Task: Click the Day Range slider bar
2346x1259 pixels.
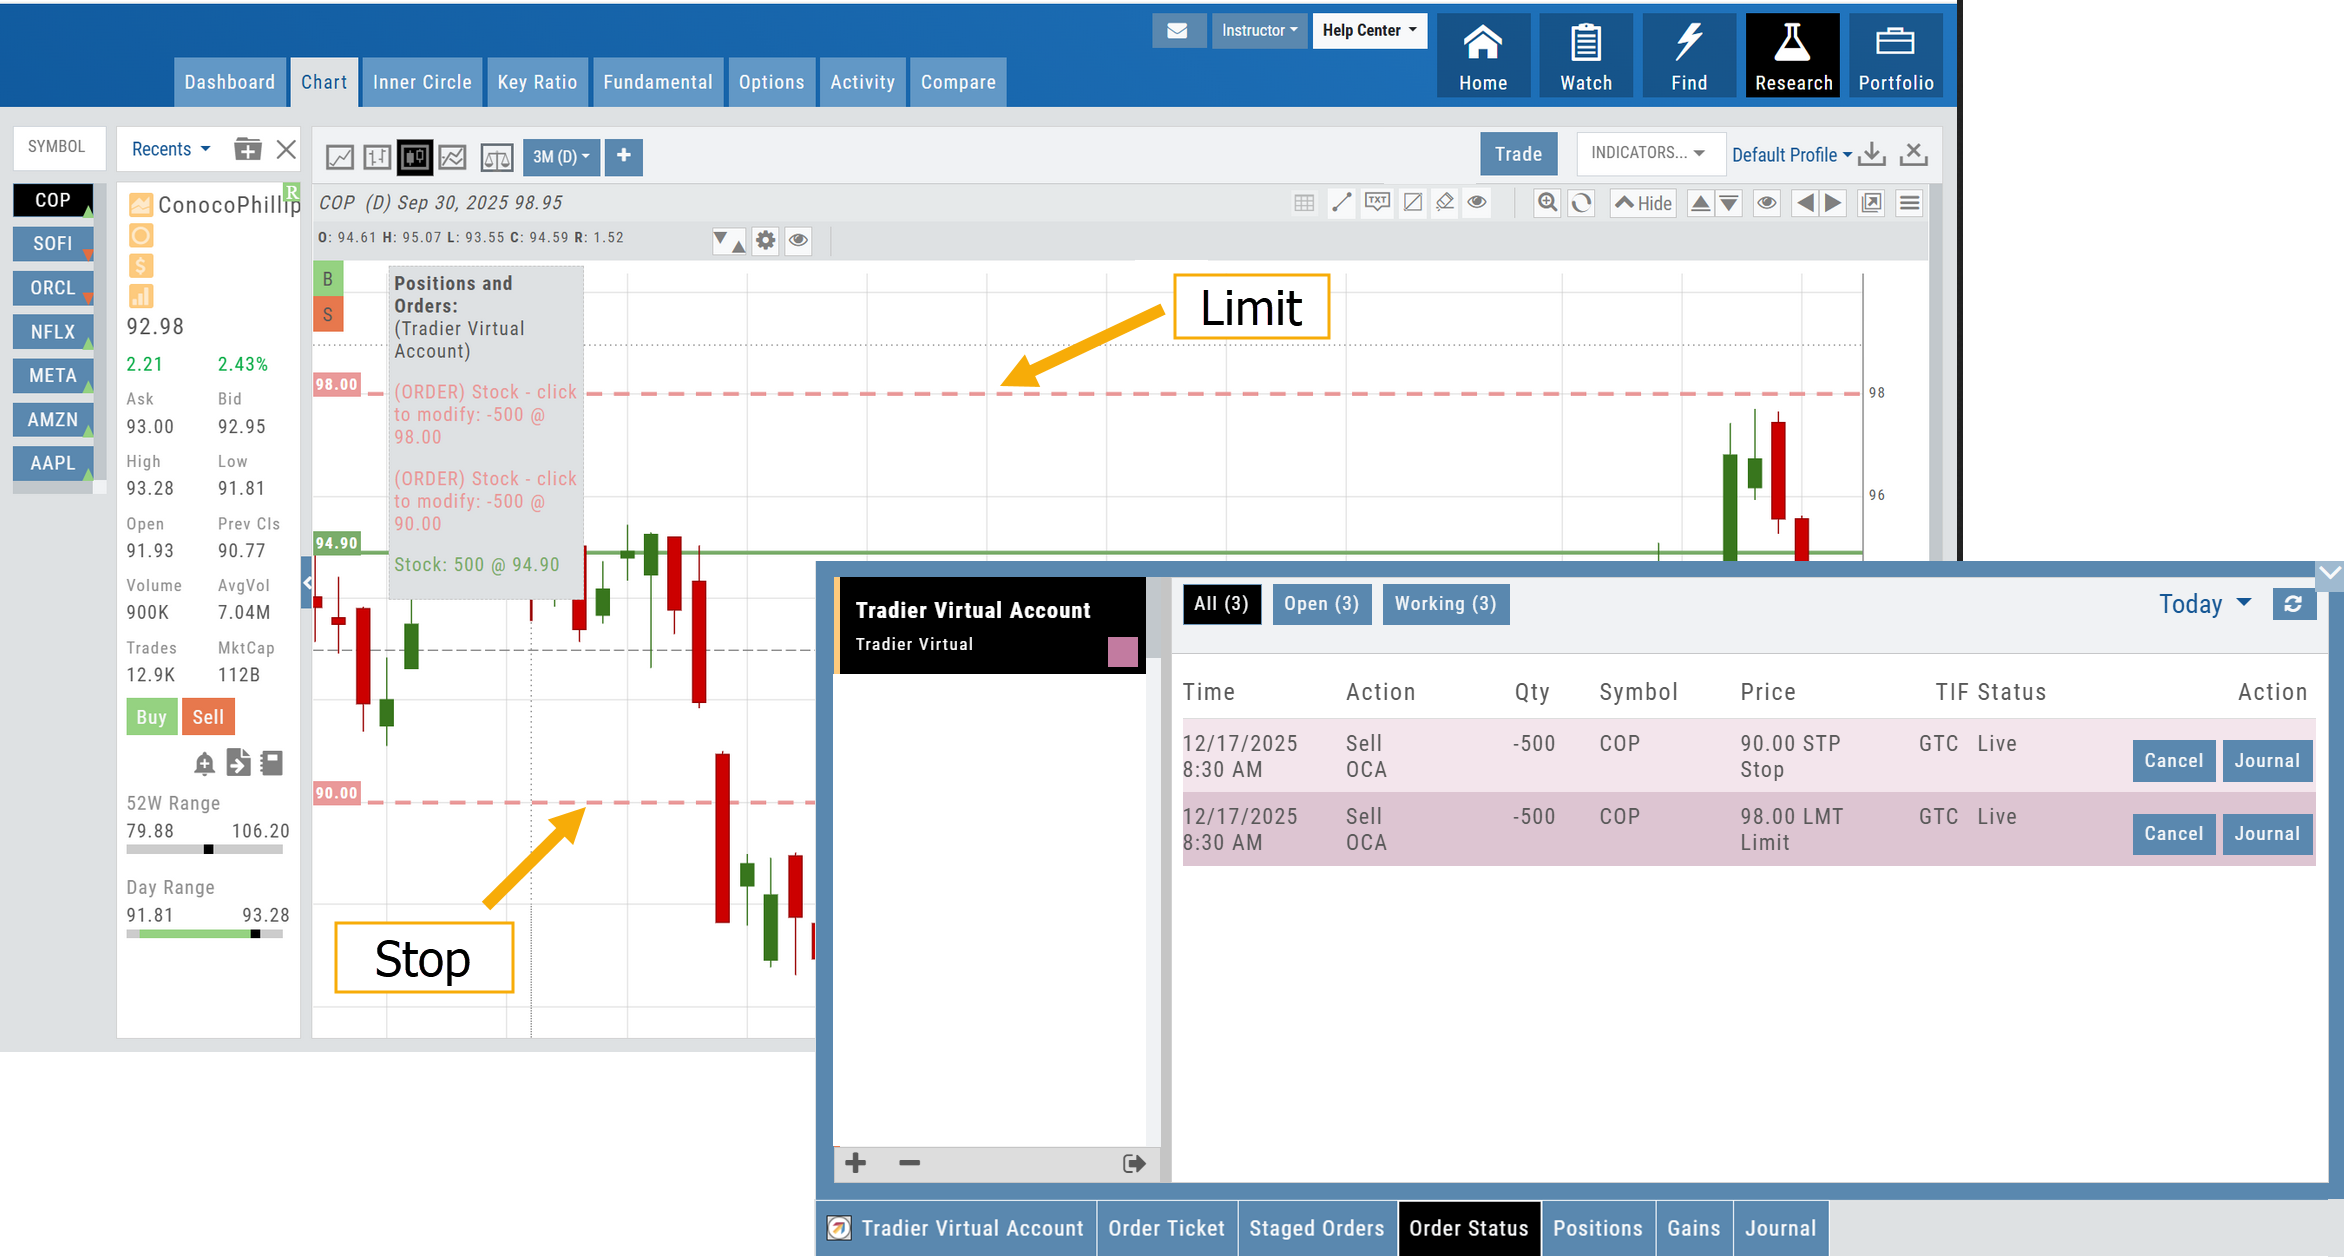Action: coord(205,934)
